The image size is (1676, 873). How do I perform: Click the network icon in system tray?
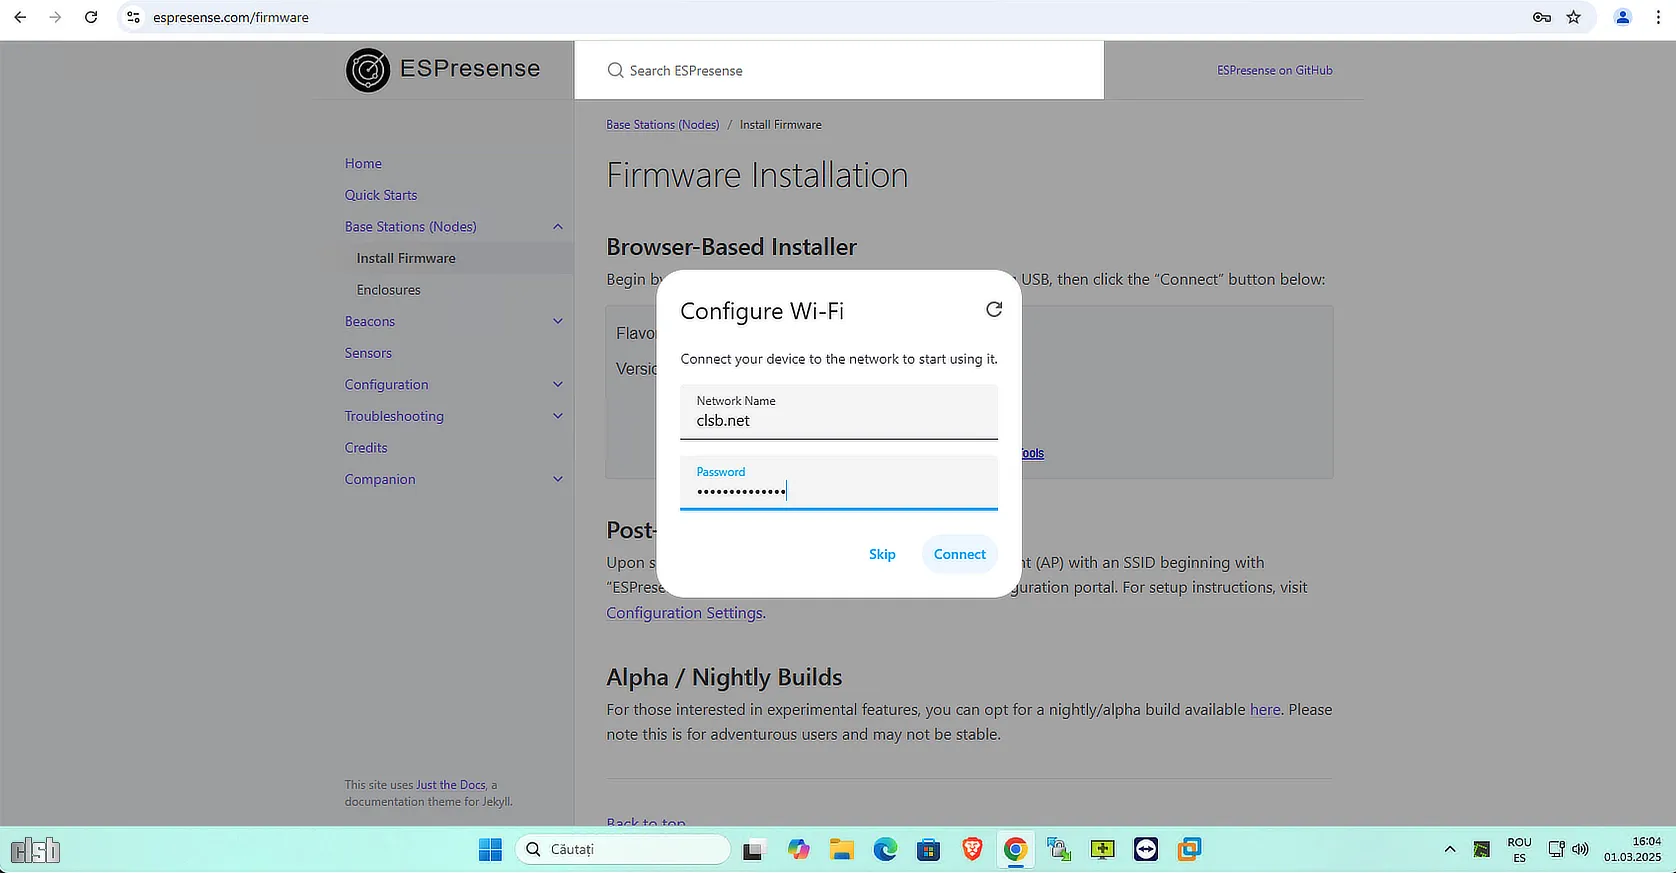click(1556, 849)
